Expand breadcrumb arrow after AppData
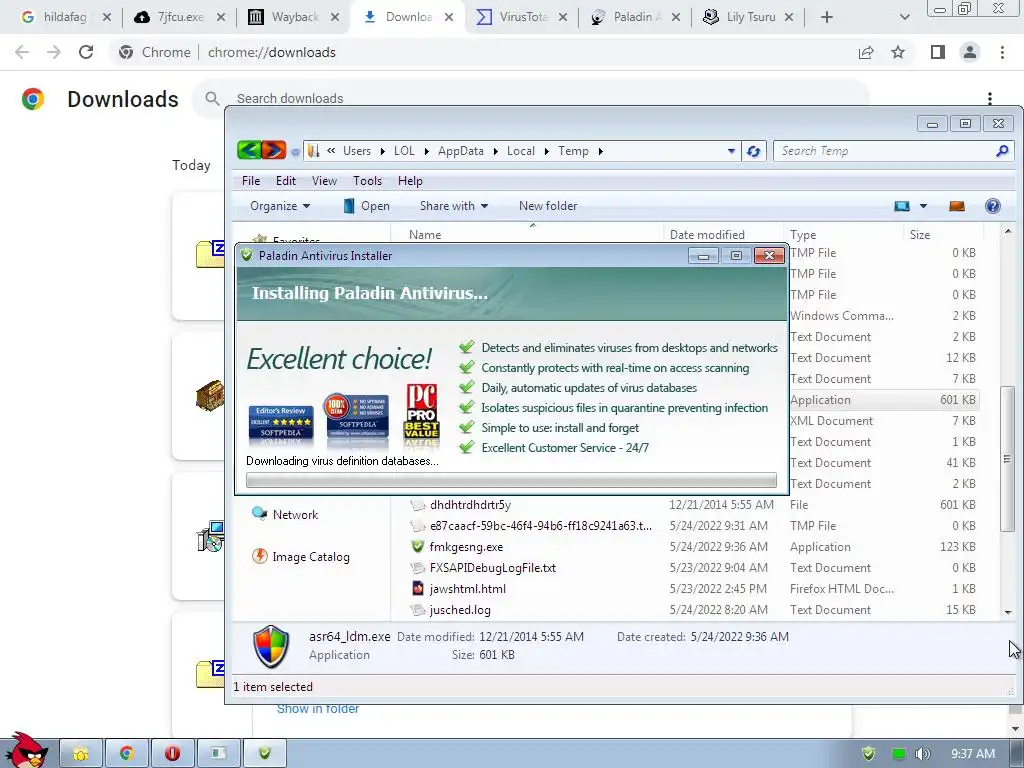Viewport: 1024px width, 768px height. 496,152
